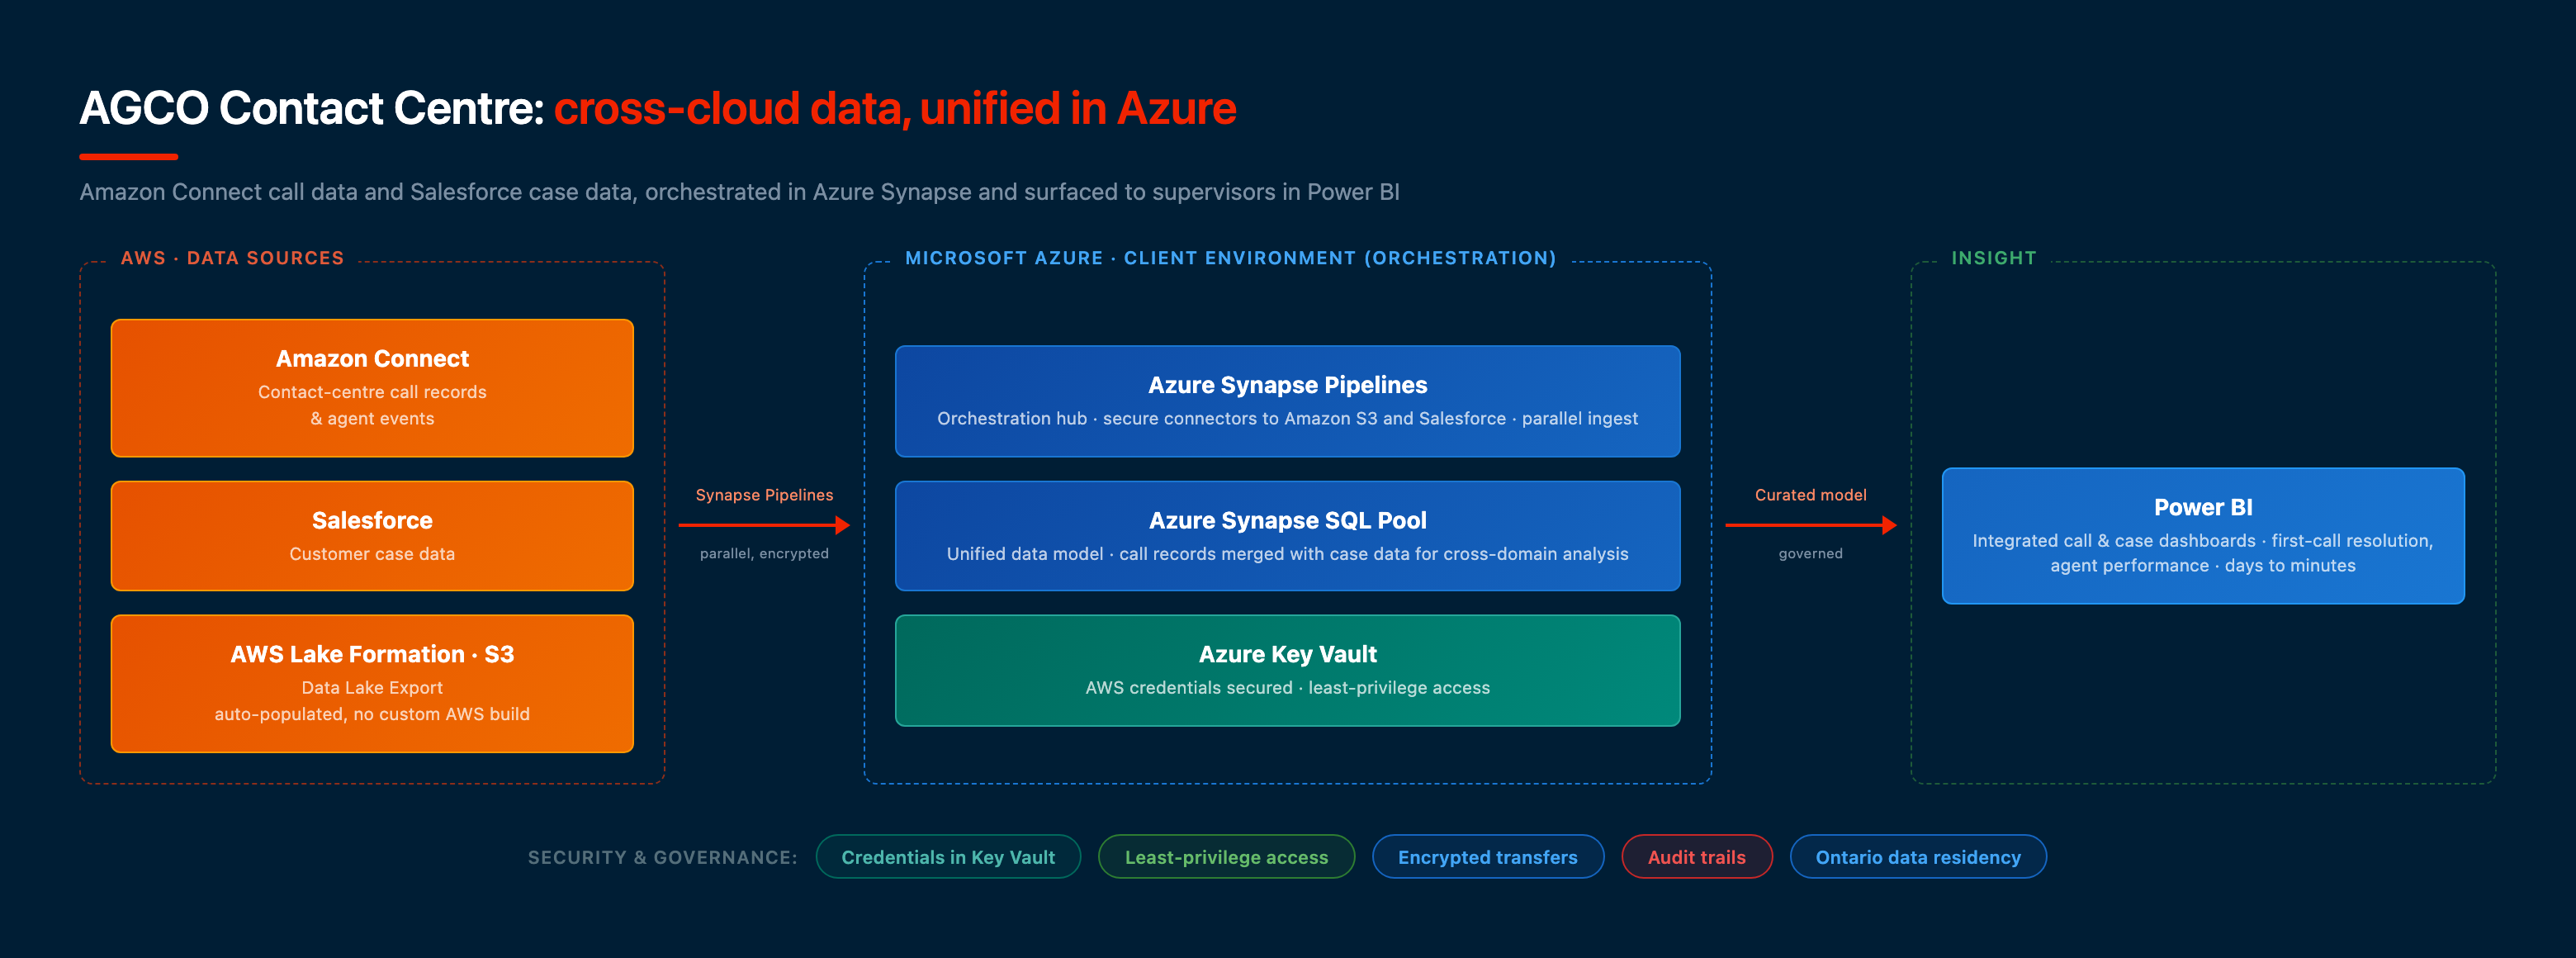This screenshot has height=958, width=2576.
Task: Select the Ontario data residency pill
Action: tap(1918, 857)
